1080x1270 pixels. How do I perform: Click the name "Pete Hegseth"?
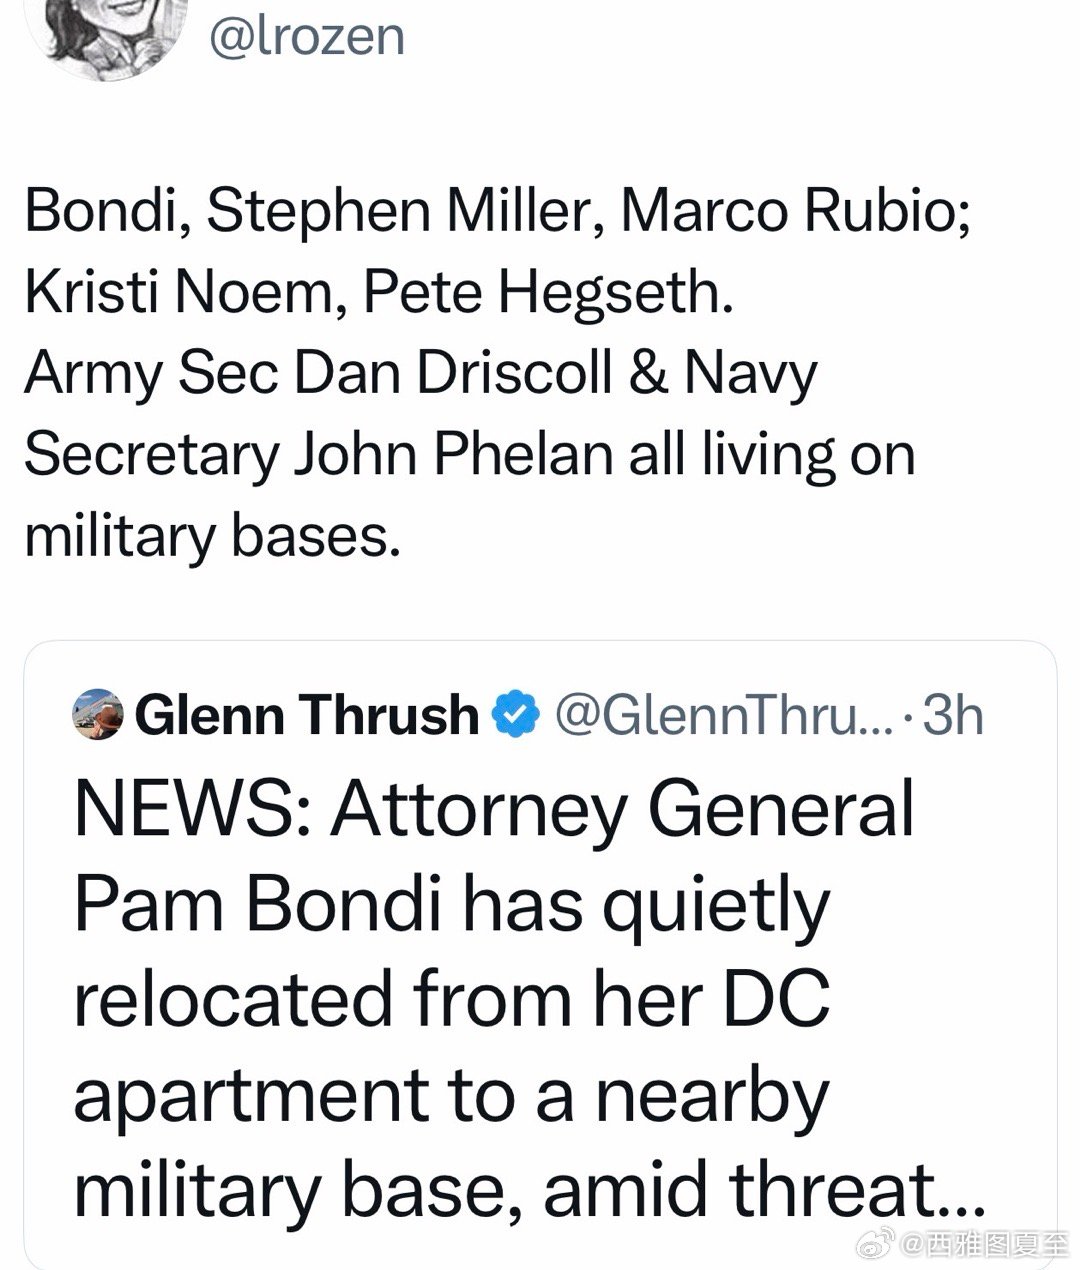547,292
